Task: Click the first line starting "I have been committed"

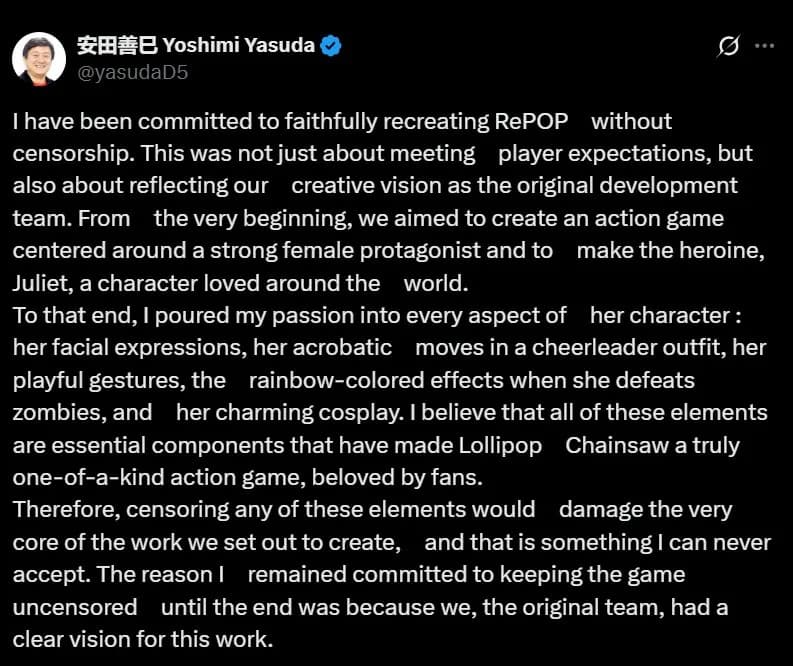Action: [290, 122]
